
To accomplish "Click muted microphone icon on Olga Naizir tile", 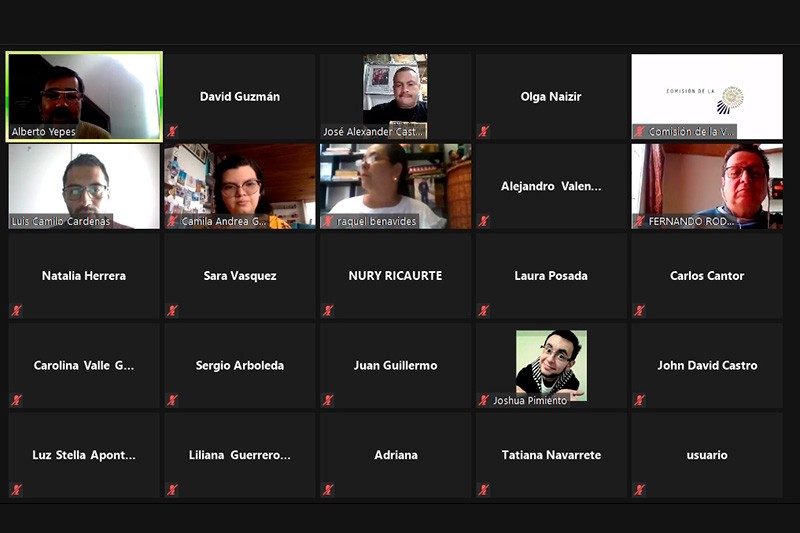I will point(484,132).
